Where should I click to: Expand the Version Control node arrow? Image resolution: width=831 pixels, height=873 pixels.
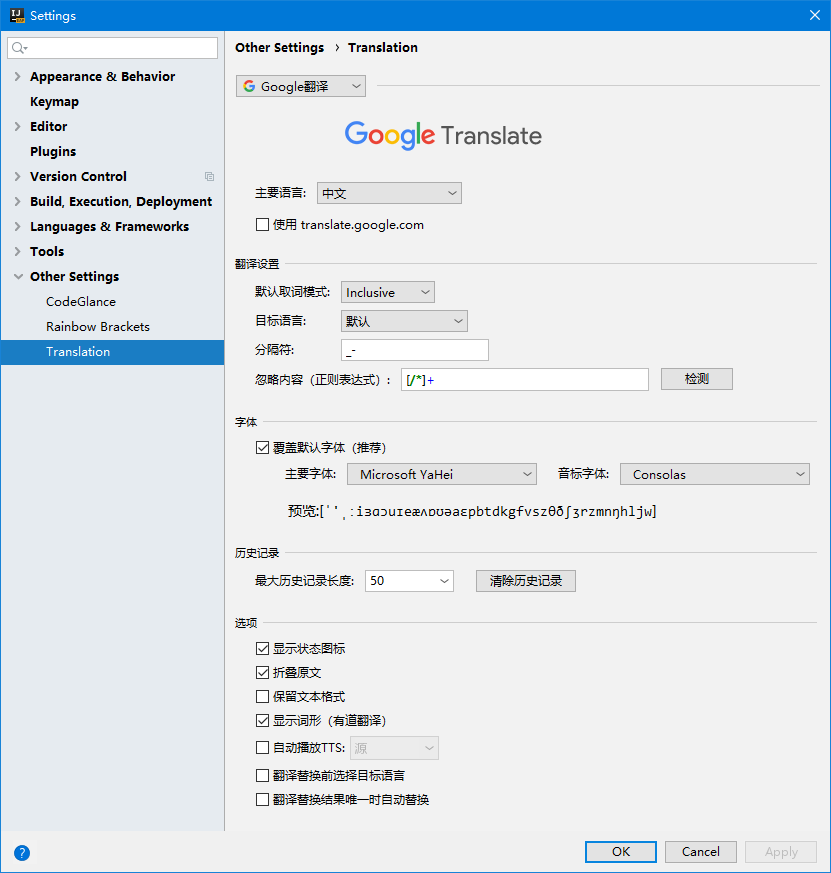click(18, 176)
